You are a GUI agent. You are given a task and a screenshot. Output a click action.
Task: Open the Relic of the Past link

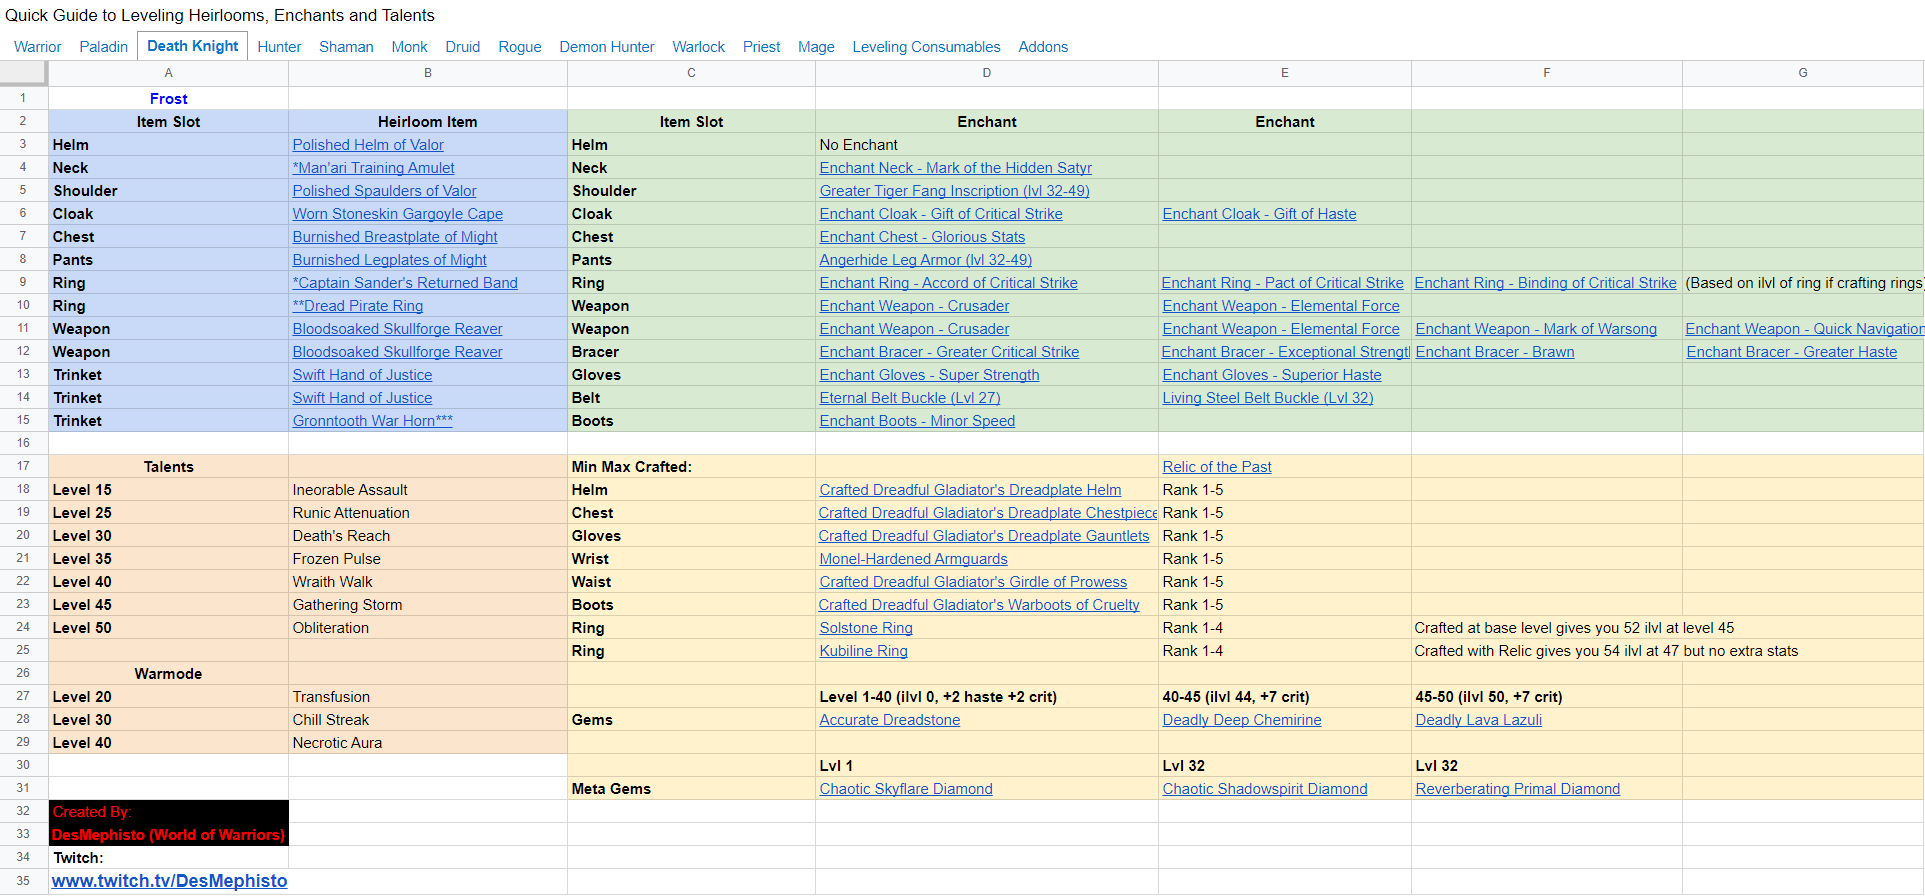click(1217, 467)
